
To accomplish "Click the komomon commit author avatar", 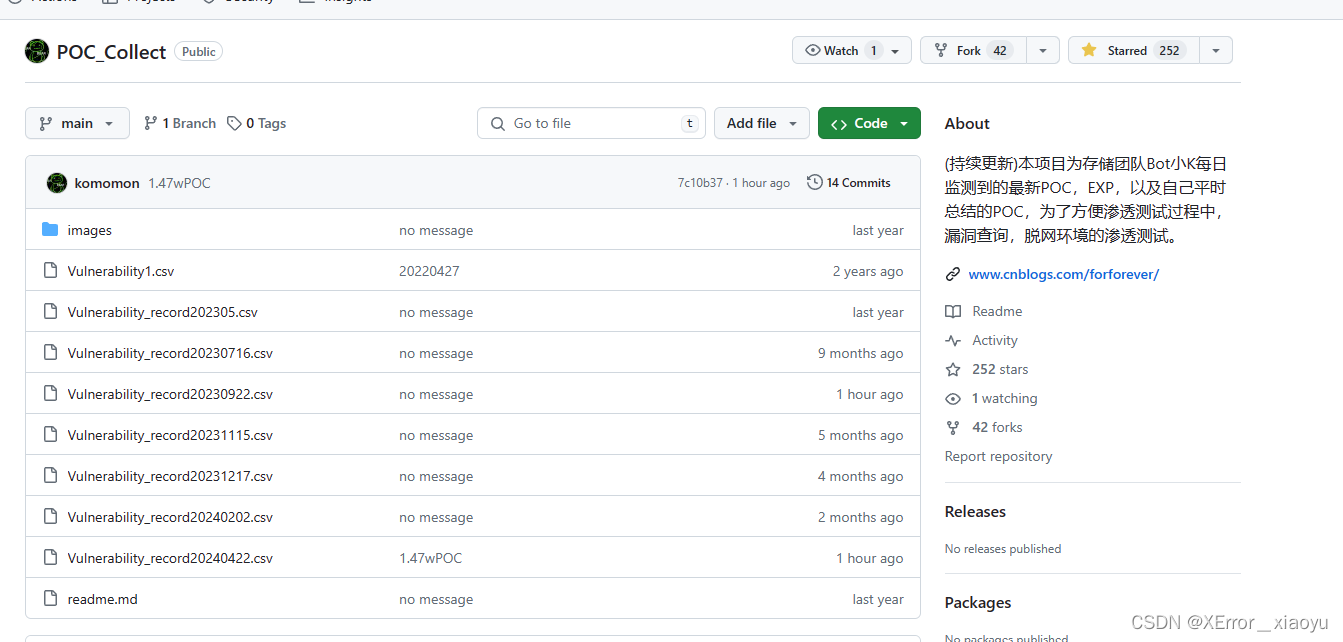I will point(57,183).
